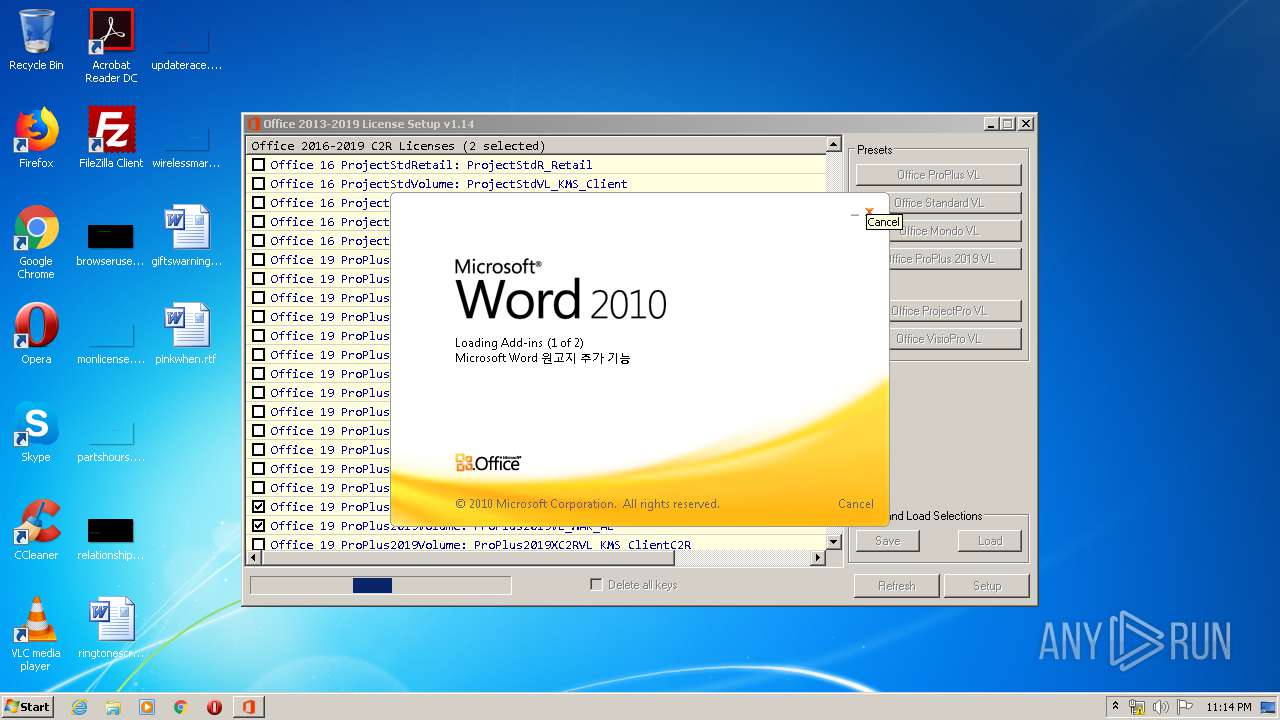Click the taskbar clock showing 11:14 PM
This screenshot has width=1280, height=720.
coord(1228,707)
